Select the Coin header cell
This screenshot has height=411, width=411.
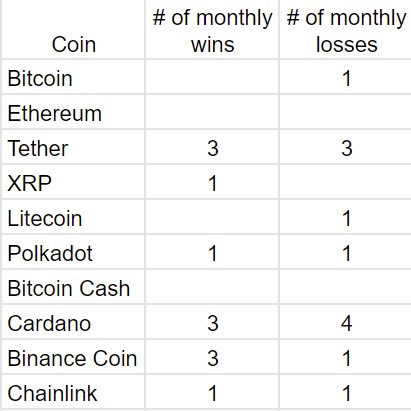pyautogui.click(x=73, y=29)
